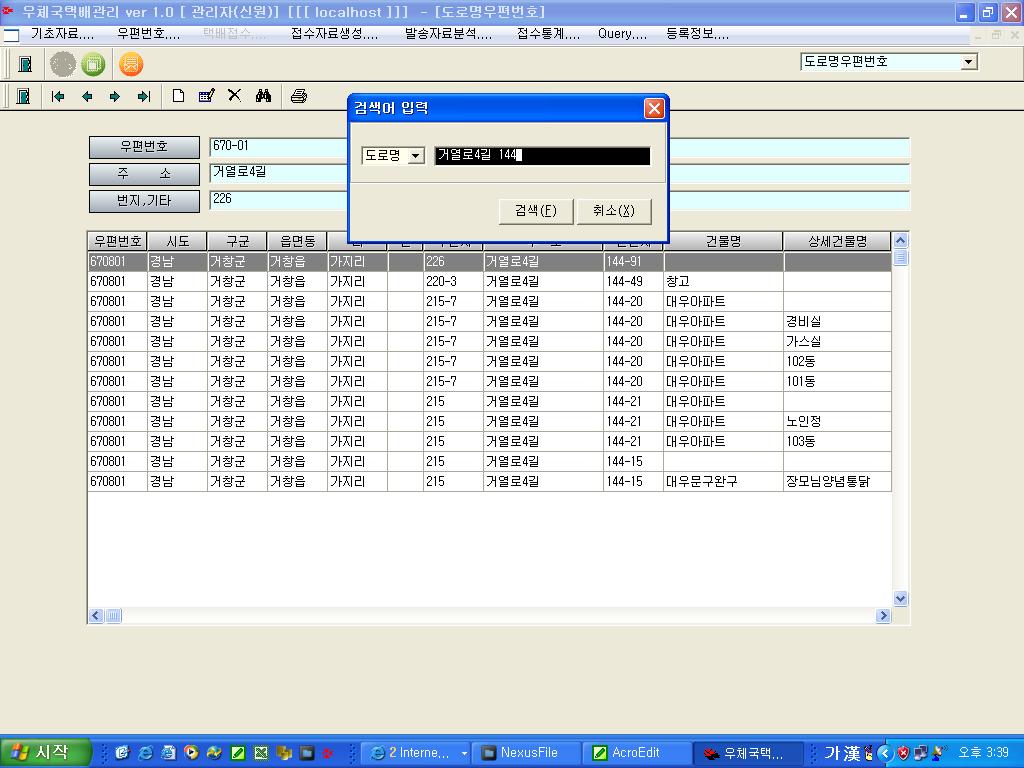Click the 우편번호 button above the 주 소 button

[x=144, y=147]
